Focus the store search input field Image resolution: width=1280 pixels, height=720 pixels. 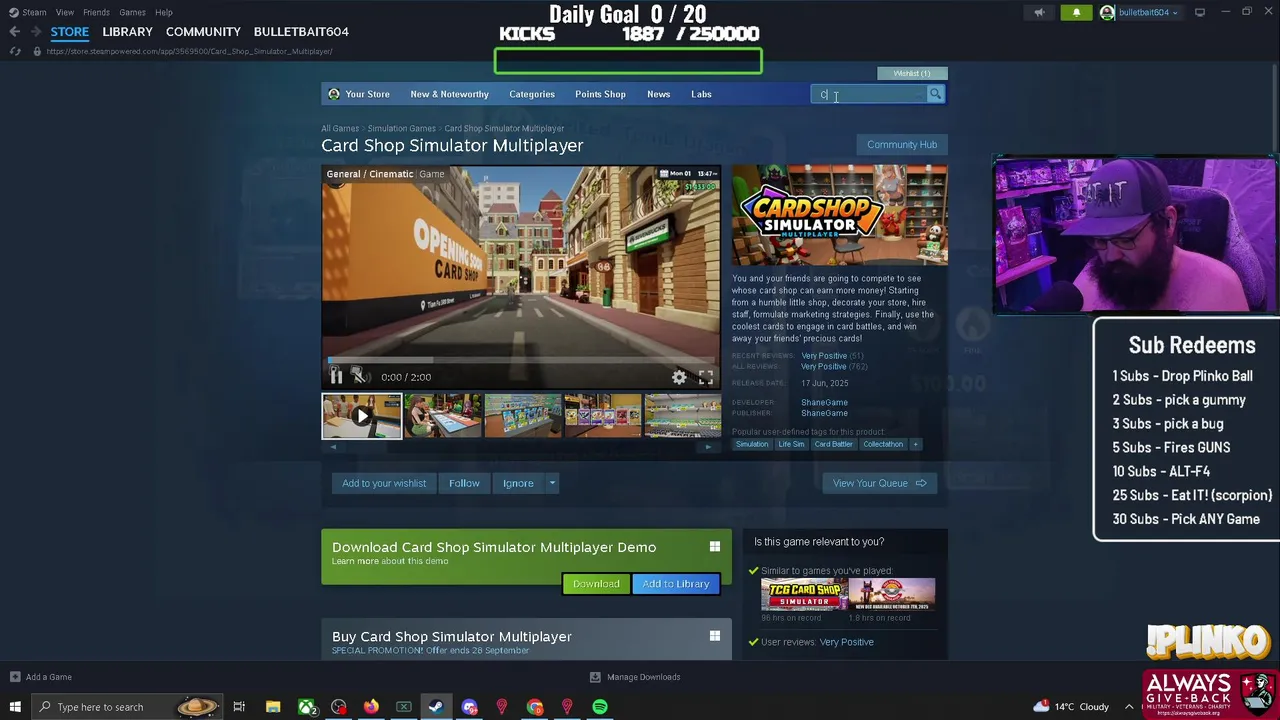870,94
